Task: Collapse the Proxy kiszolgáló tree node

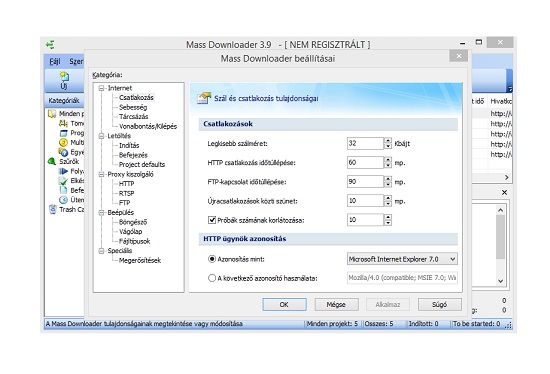Action: click(x=101, y=174)
